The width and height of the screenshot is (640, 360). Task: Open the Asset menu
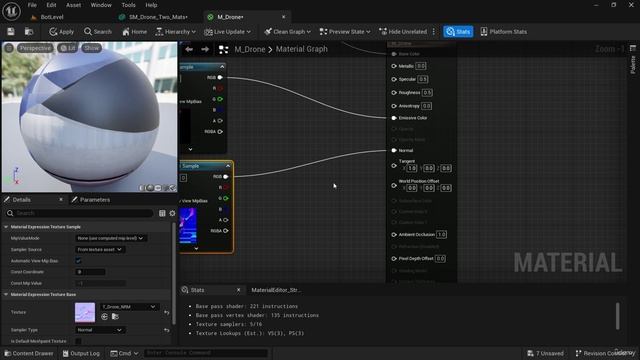(x=73, y=5)
